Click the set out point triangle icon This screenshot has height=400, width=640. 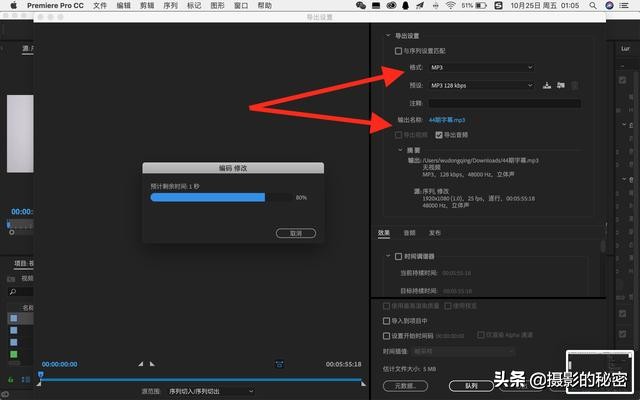click(152, 364)
